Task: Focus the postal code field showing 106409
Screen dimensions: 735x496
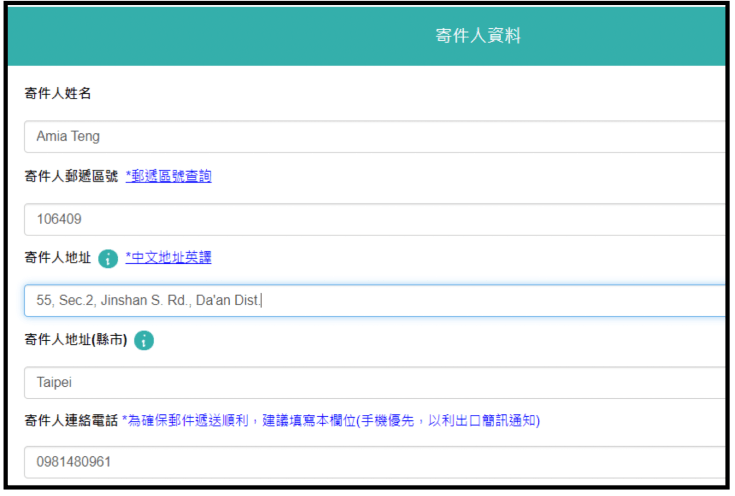Action: tap(375, 219)
